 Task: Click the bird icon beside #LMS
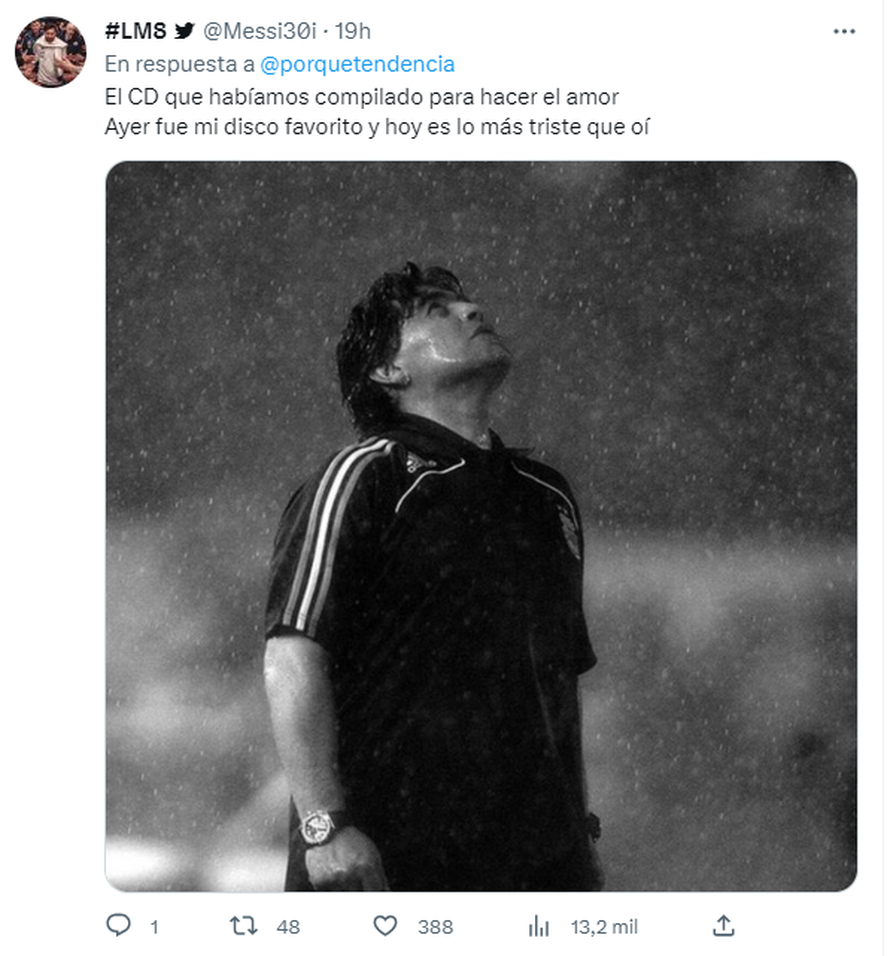coord(185,32)
